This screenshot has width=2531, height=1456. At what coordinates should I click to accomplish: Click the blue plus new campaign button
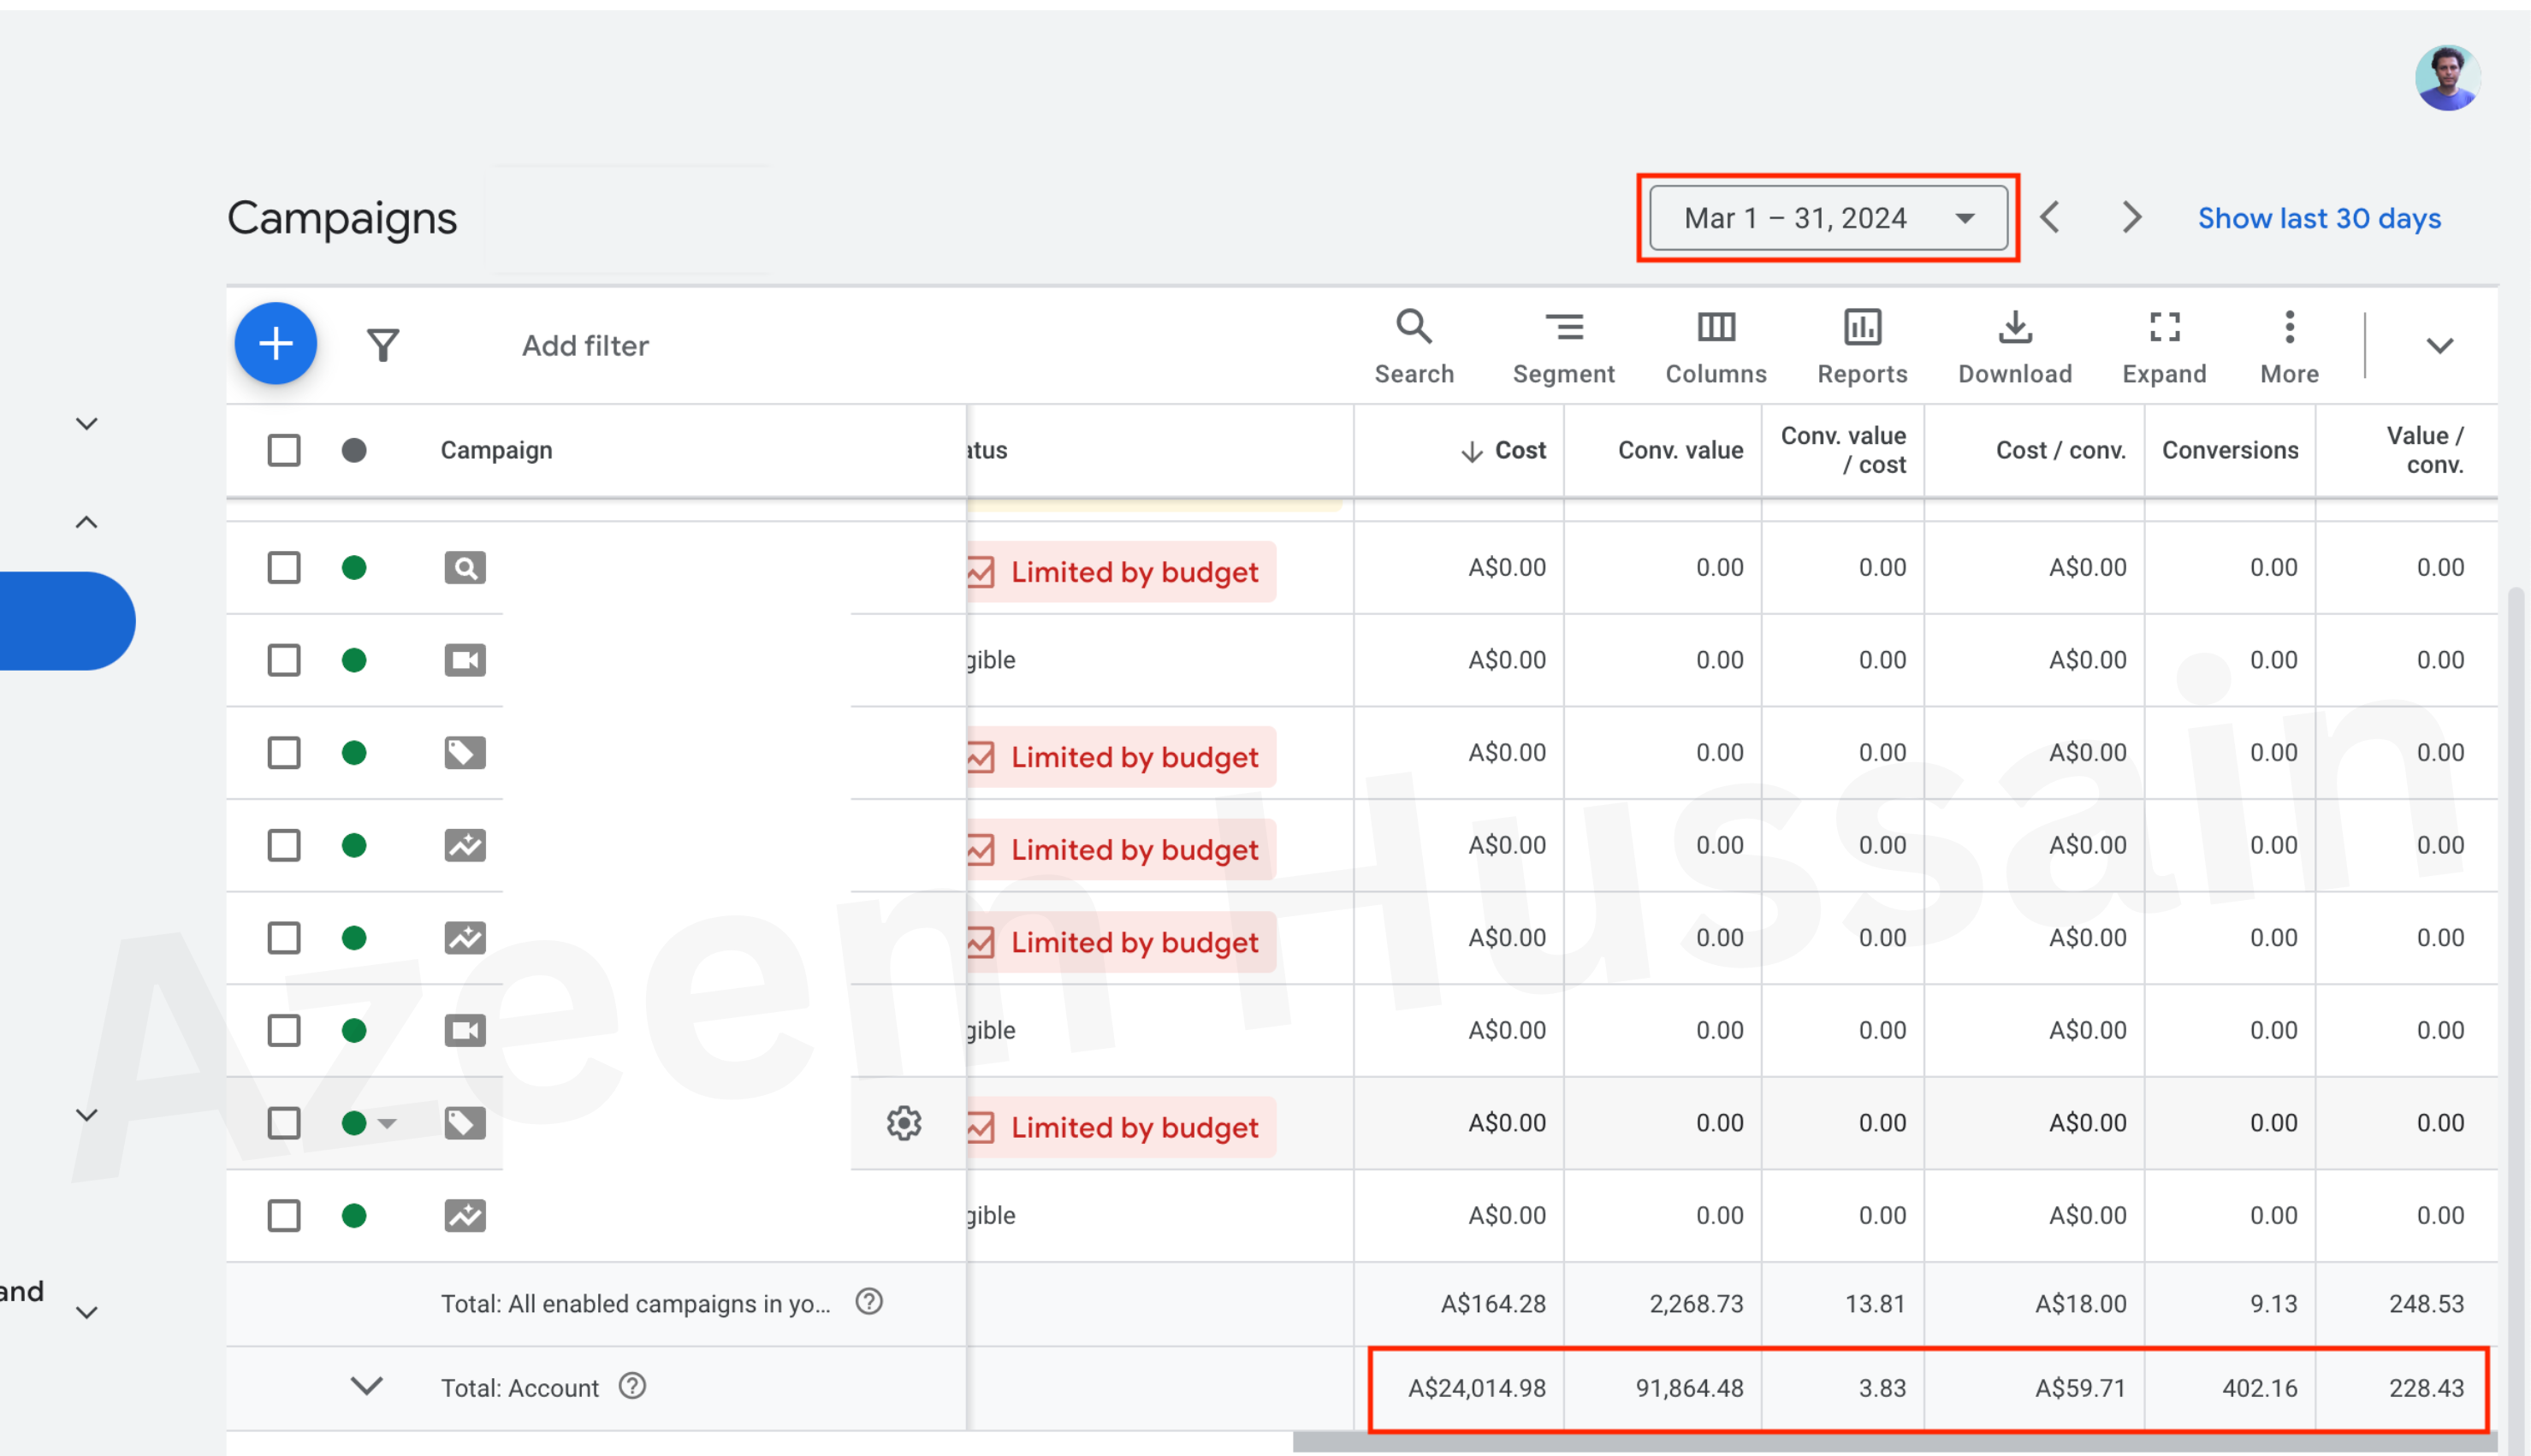(276, 344)
